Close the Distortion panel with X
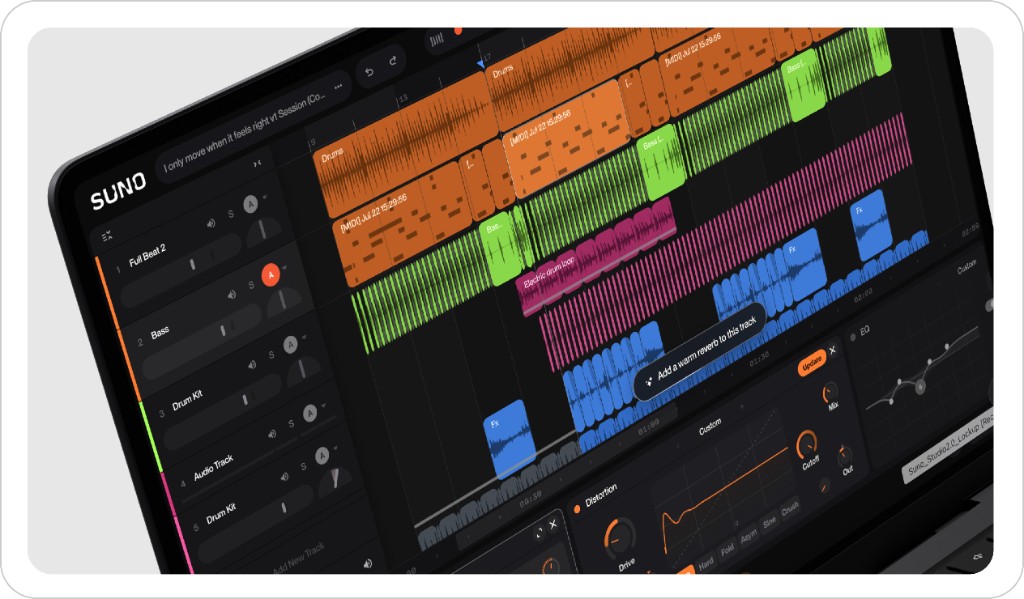The height and width of the screenshot is (599, 1024). tap(832, 351)
